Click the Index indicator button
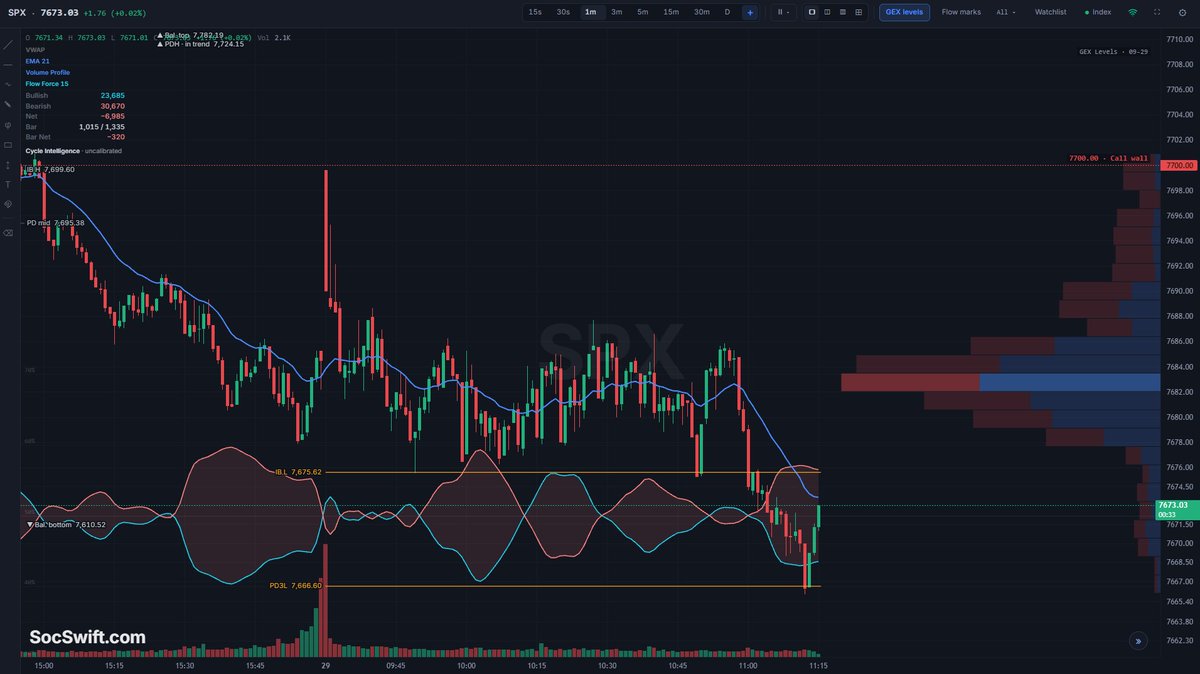This screenshot has height=674, width=1200. pos(1098,12)
